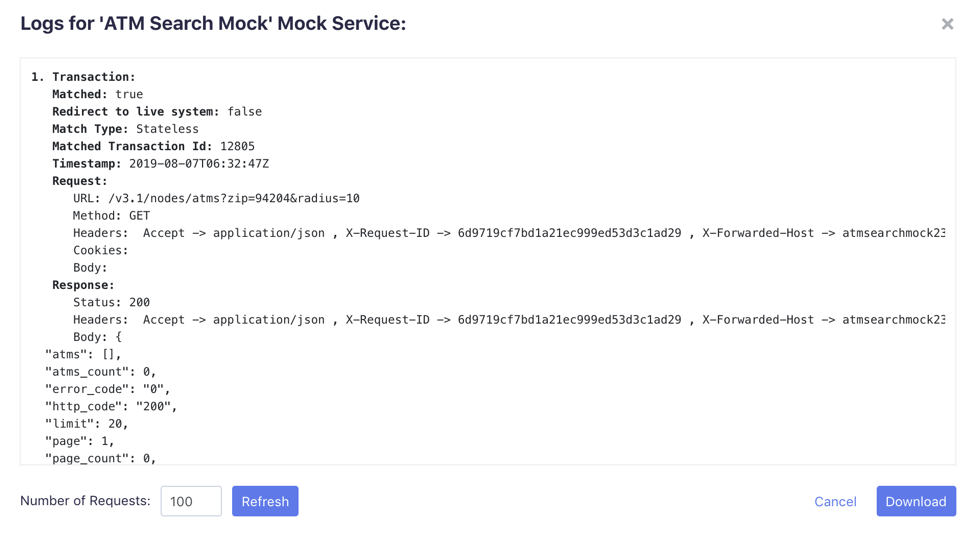The width and height of the screenshot is (974, 533).
Task: Select 'Redirect to live system: false' line
Action: [x=157, y=112]
